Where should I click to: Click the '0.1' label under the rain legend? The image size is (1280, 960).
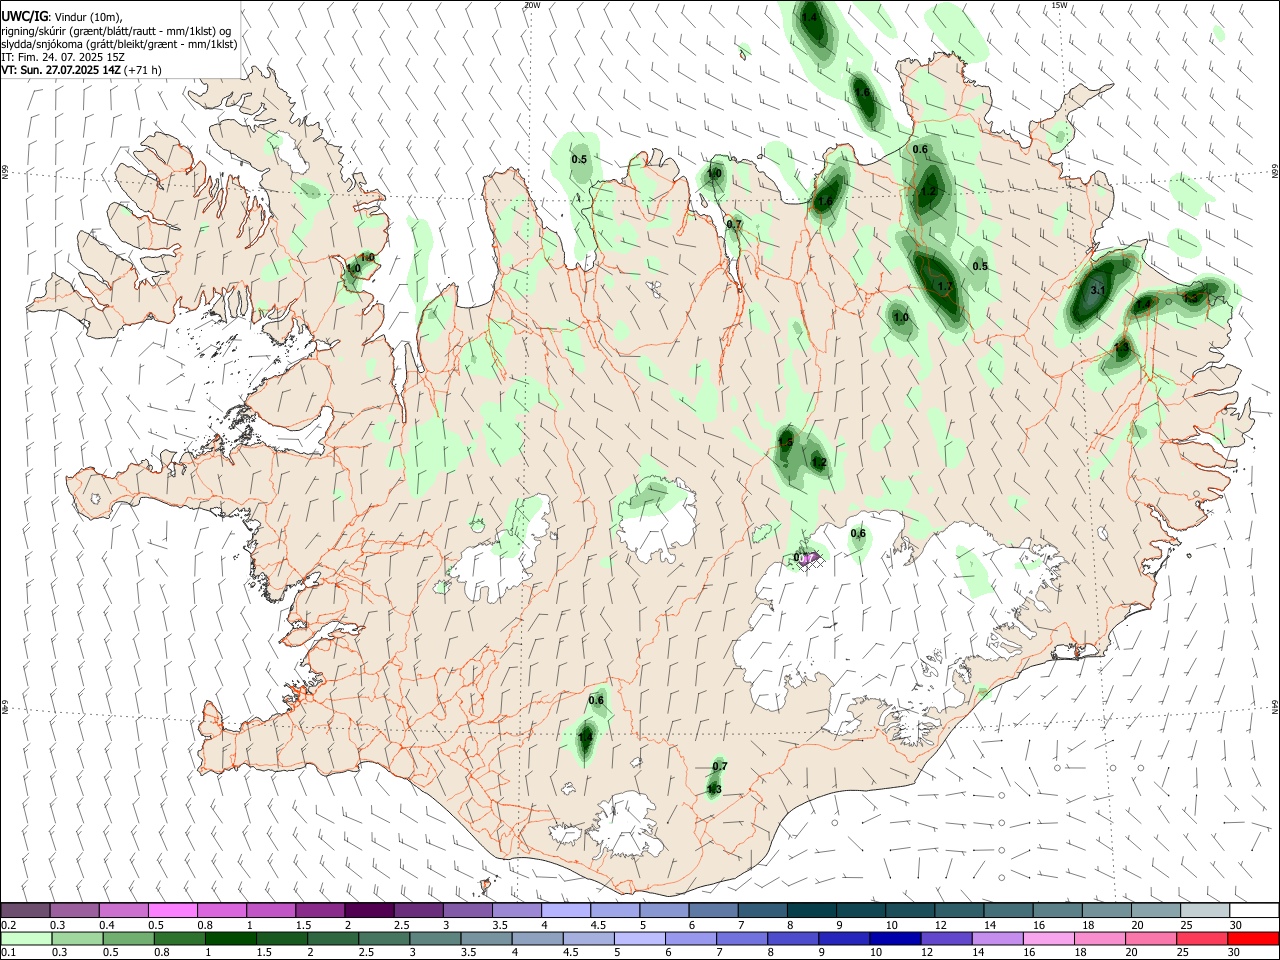pos(9,952)
